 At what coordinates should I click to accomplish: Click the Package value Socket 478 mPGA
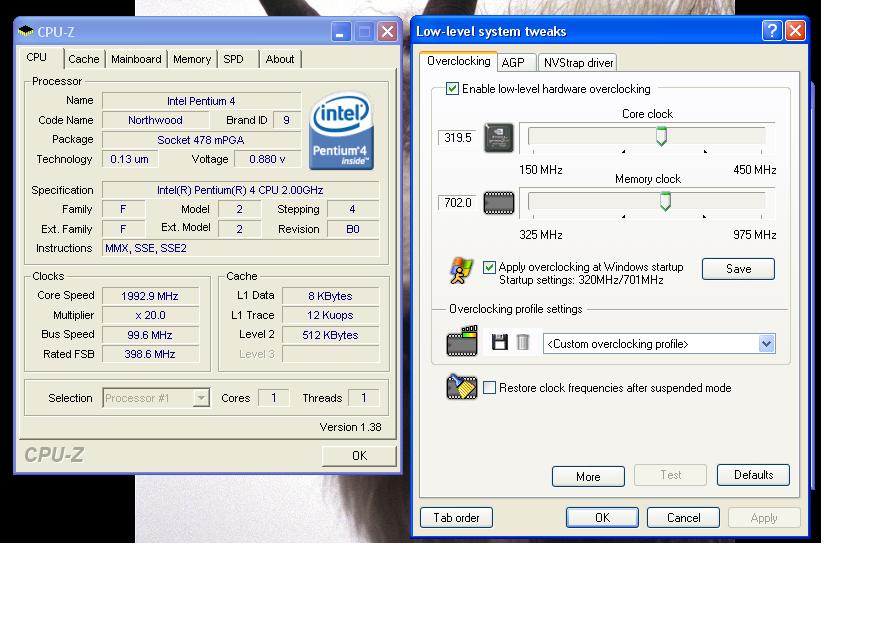click(x=201, y=140)
